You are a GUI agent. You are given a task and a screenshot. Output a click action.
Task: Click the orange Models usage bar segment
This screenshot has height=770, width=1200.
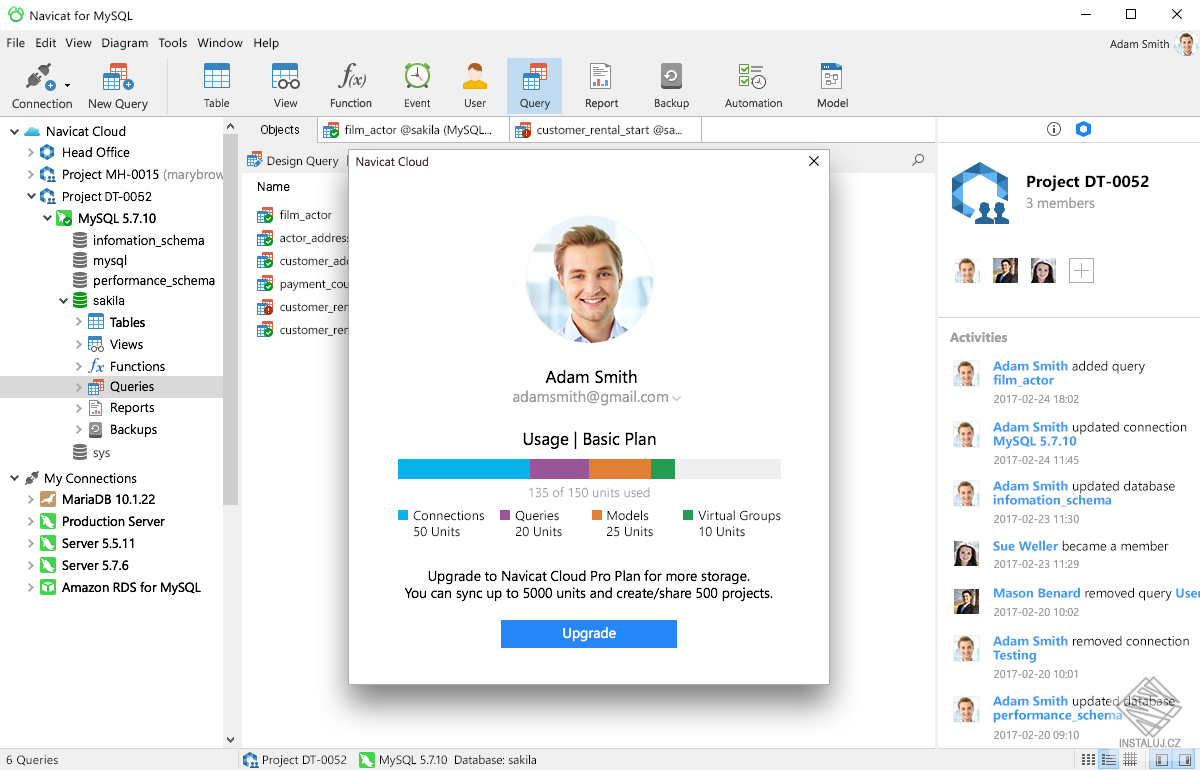tap(620, 469)
